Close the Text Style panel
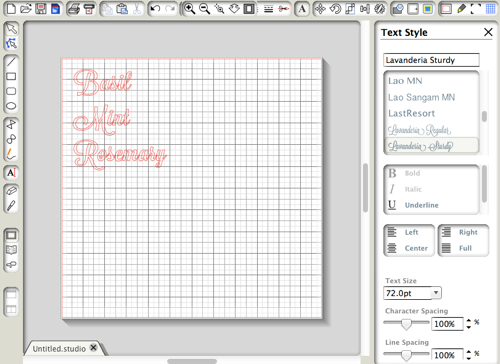Image resolution: width=500 pixels, height=364 pixels. tap(488, 32)
